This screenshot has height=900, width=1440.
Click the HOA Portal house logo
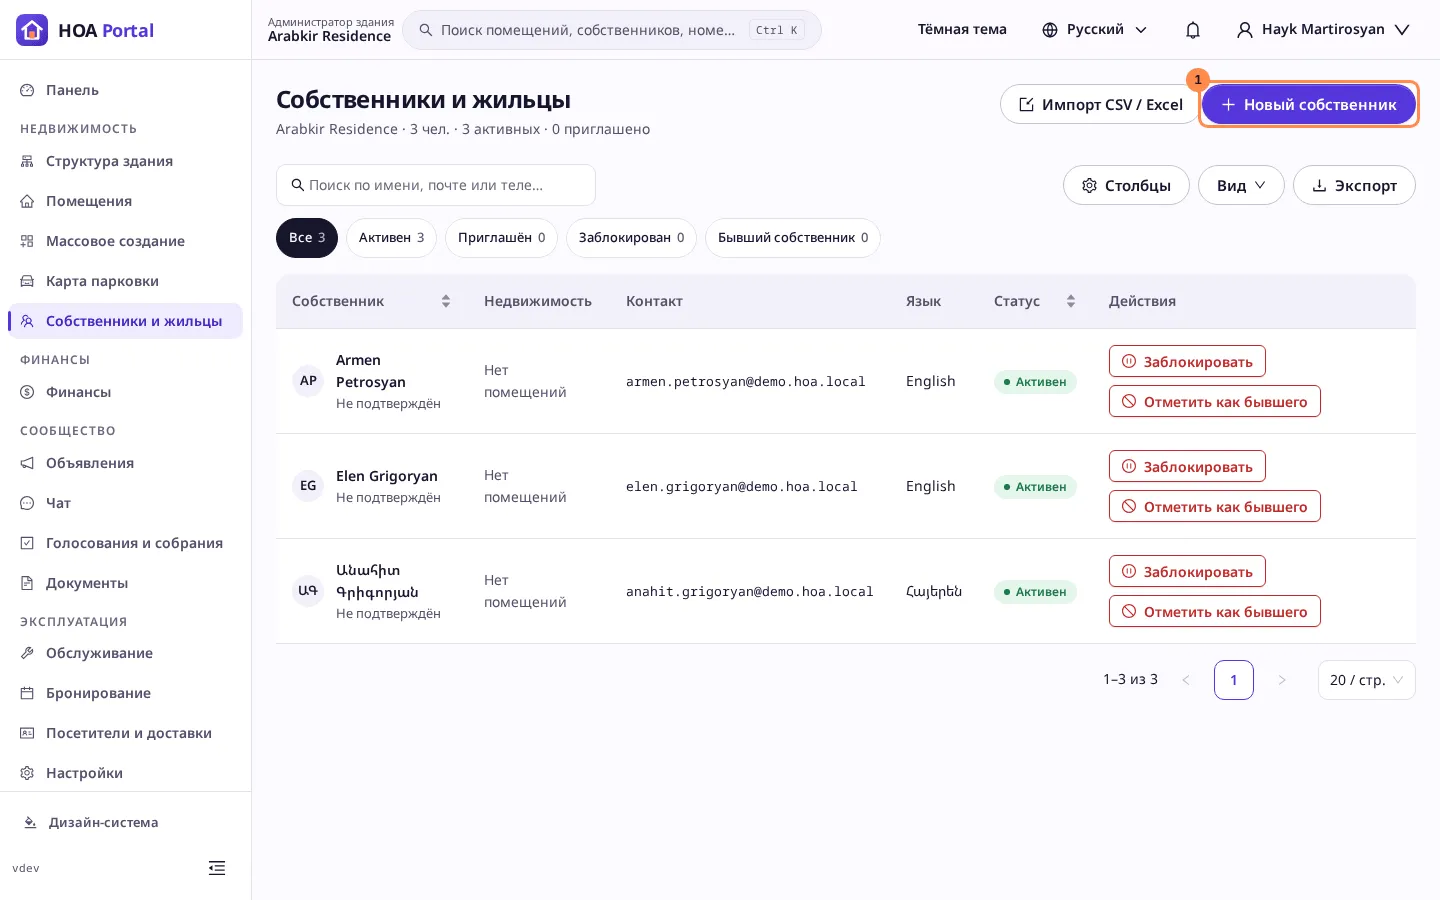point(32,30)
